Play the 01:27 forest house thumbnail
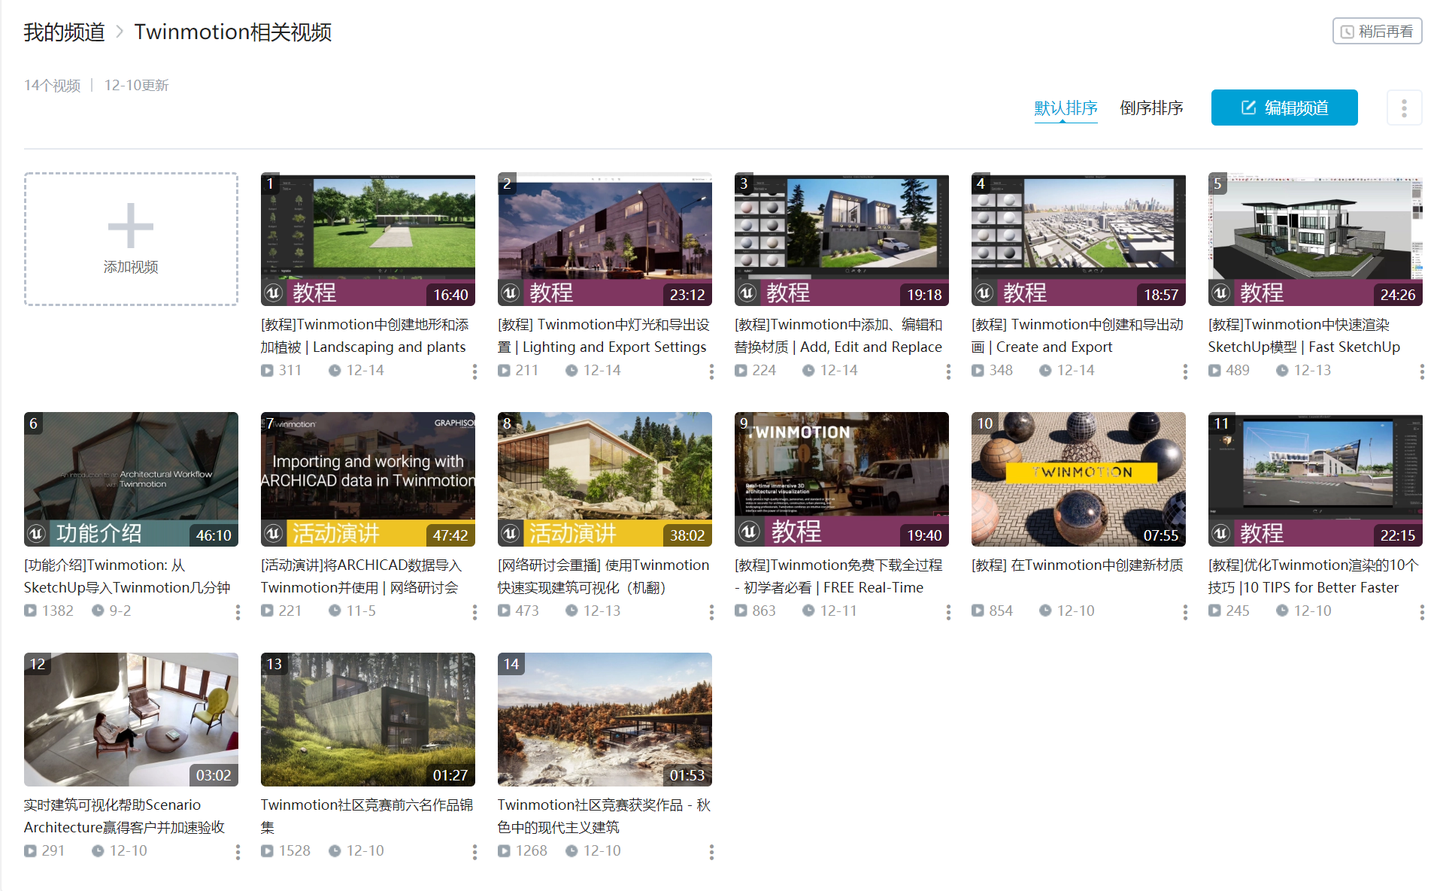Screen dimensions: 1440x891 (368, 720)
